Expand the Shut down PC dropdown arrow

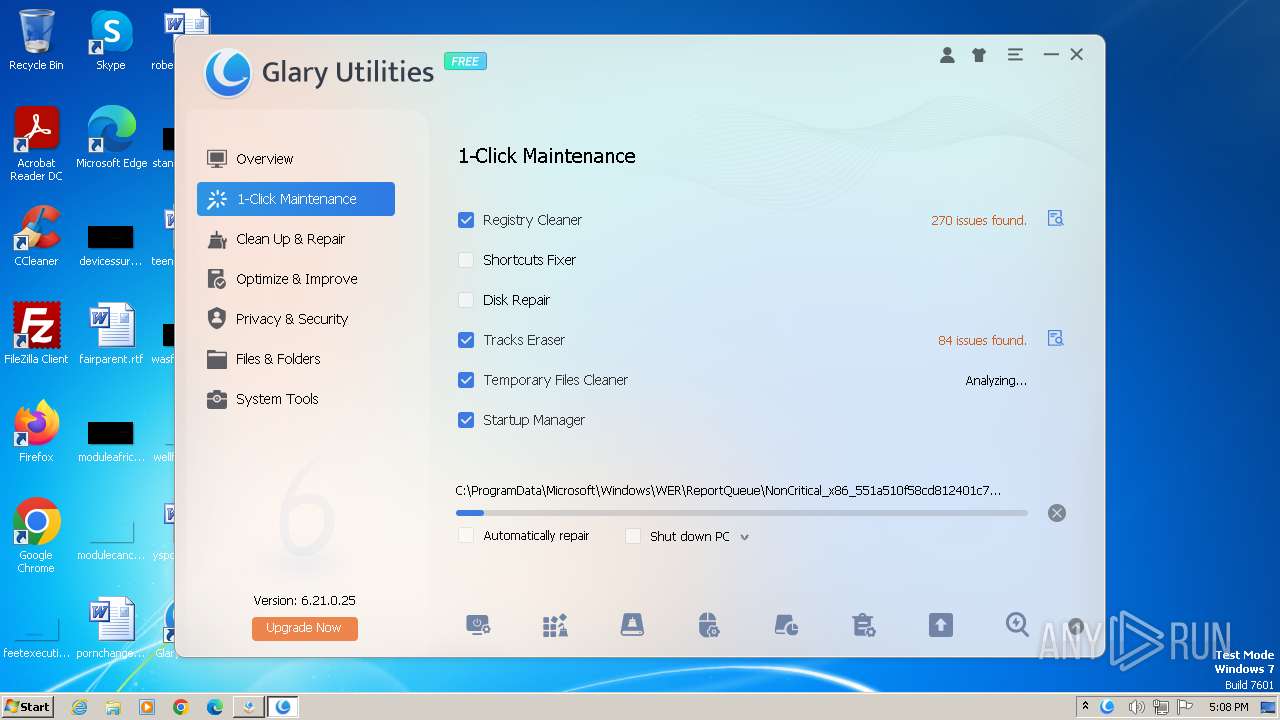coord(744,537)
